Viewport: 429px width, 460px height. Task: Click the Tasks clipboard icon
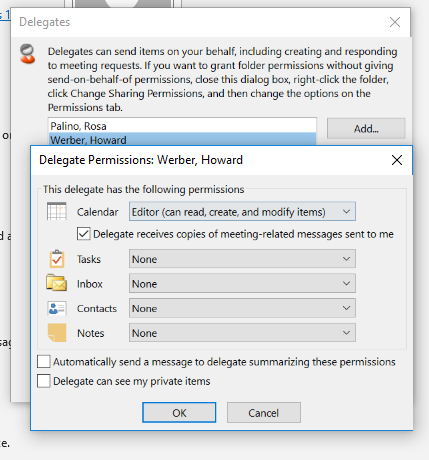click(57, 259)
